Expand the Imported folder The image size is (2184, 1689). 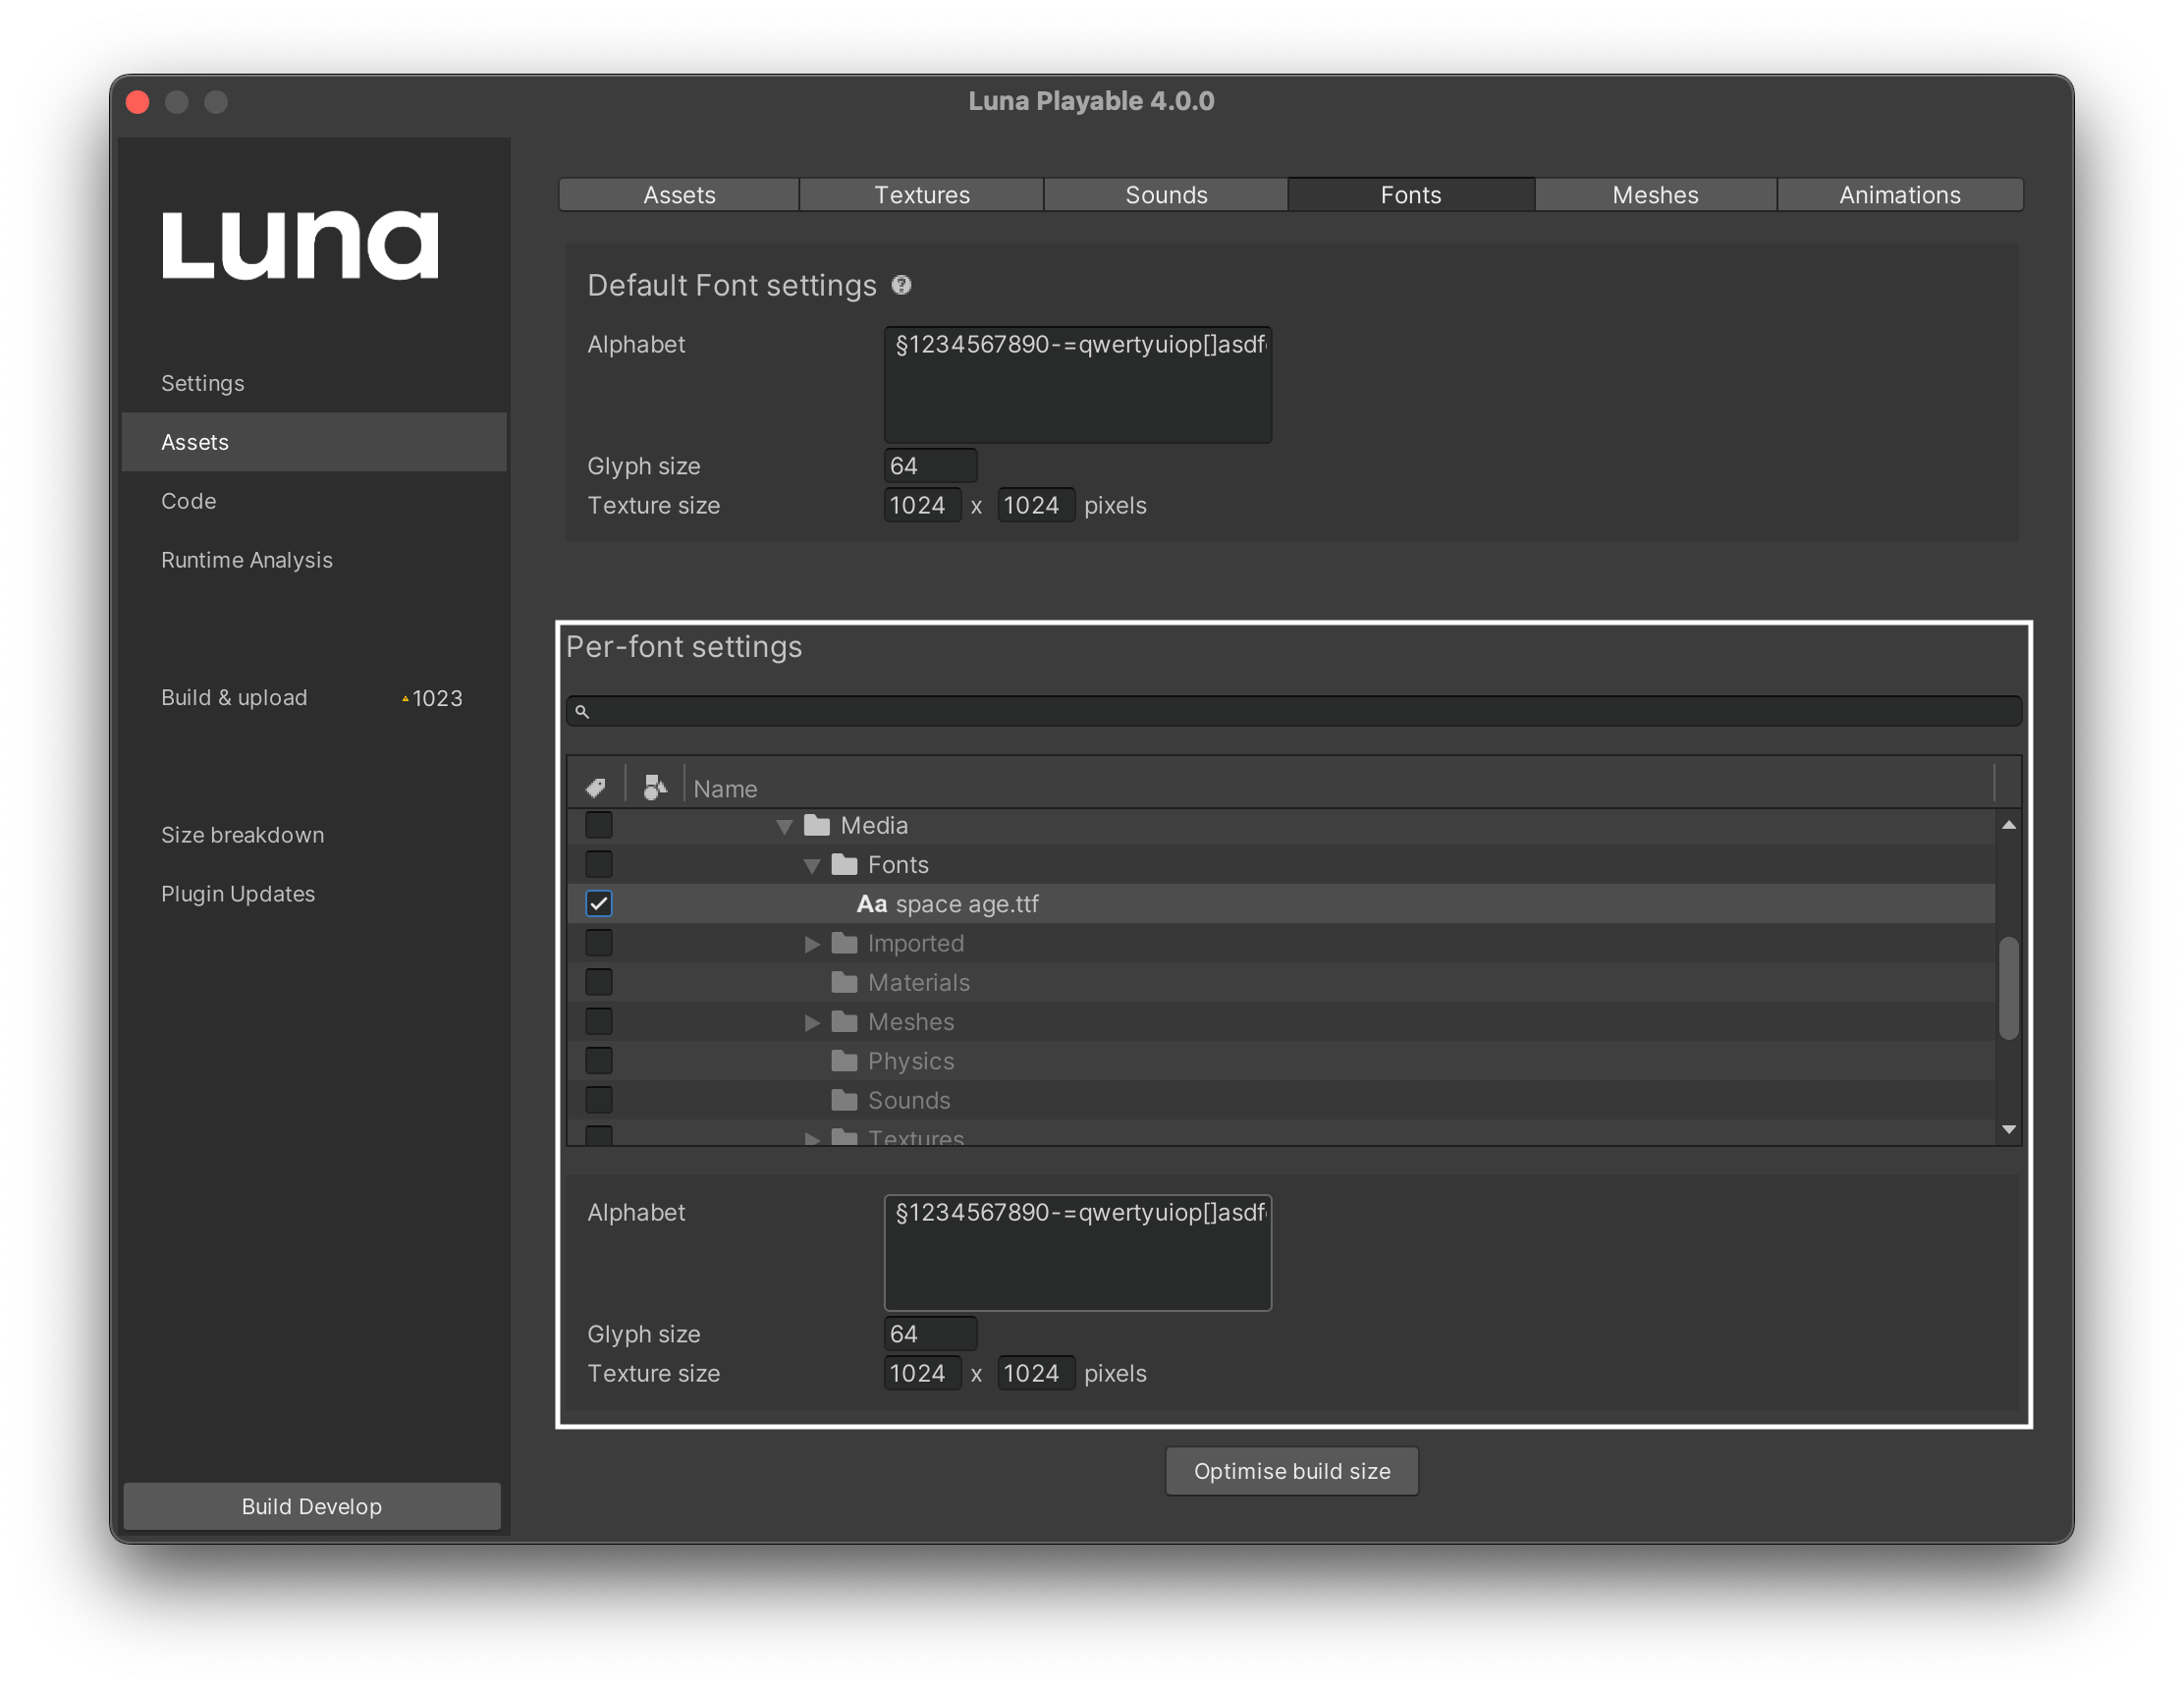[x=812, y=943]
